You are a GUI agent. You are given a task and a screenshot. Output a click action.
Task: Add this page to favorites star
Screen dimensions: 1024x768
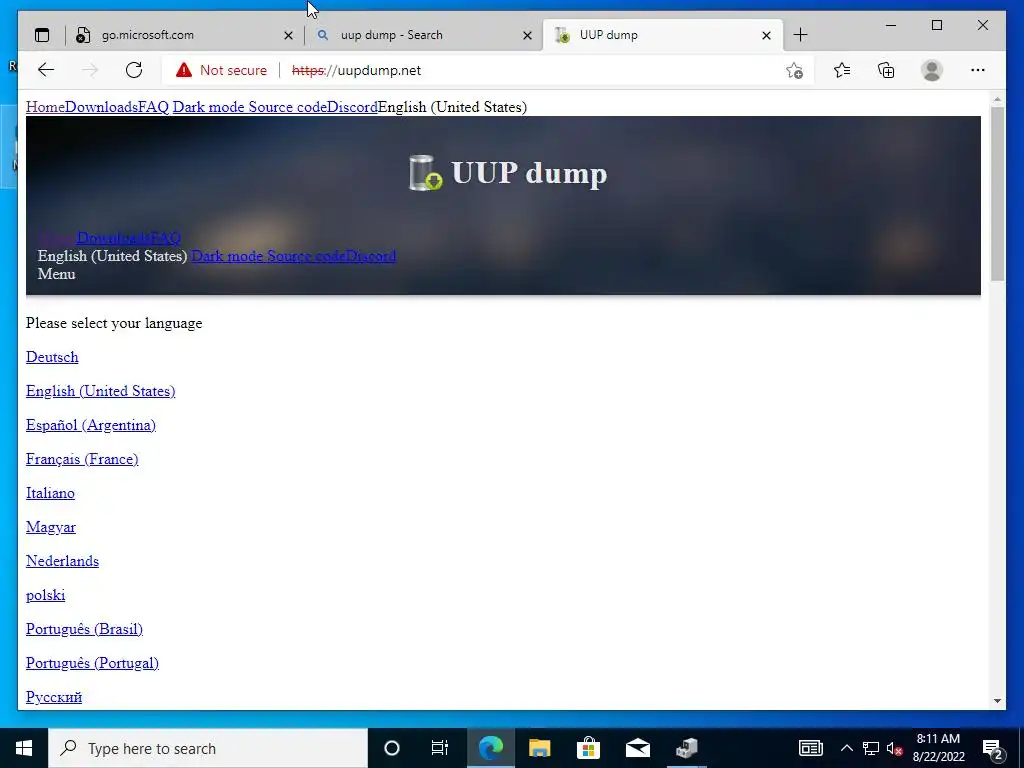pyautogui.click(x=794, y=71)
